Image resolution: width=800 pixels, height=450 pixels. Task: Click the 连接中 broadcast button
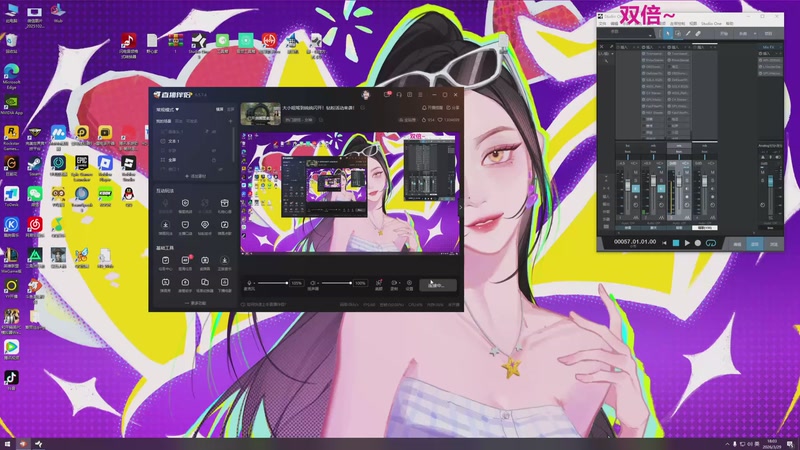[438, 285]
